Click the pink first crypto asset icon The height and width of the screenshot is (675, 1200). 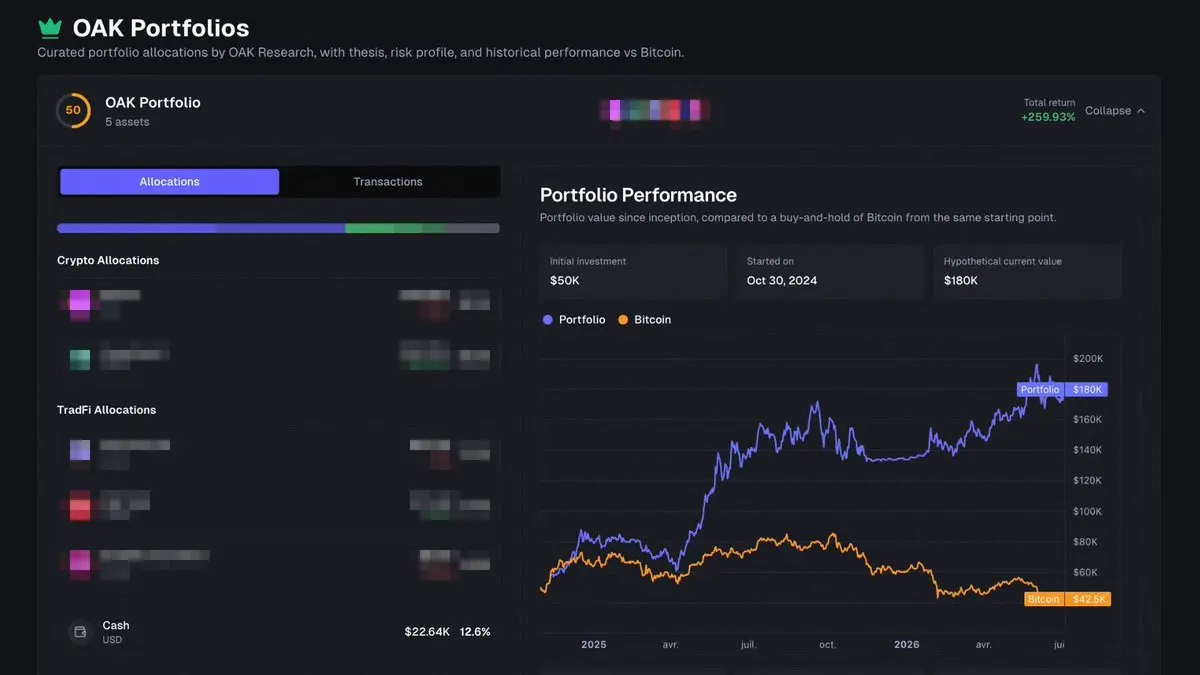79,301
